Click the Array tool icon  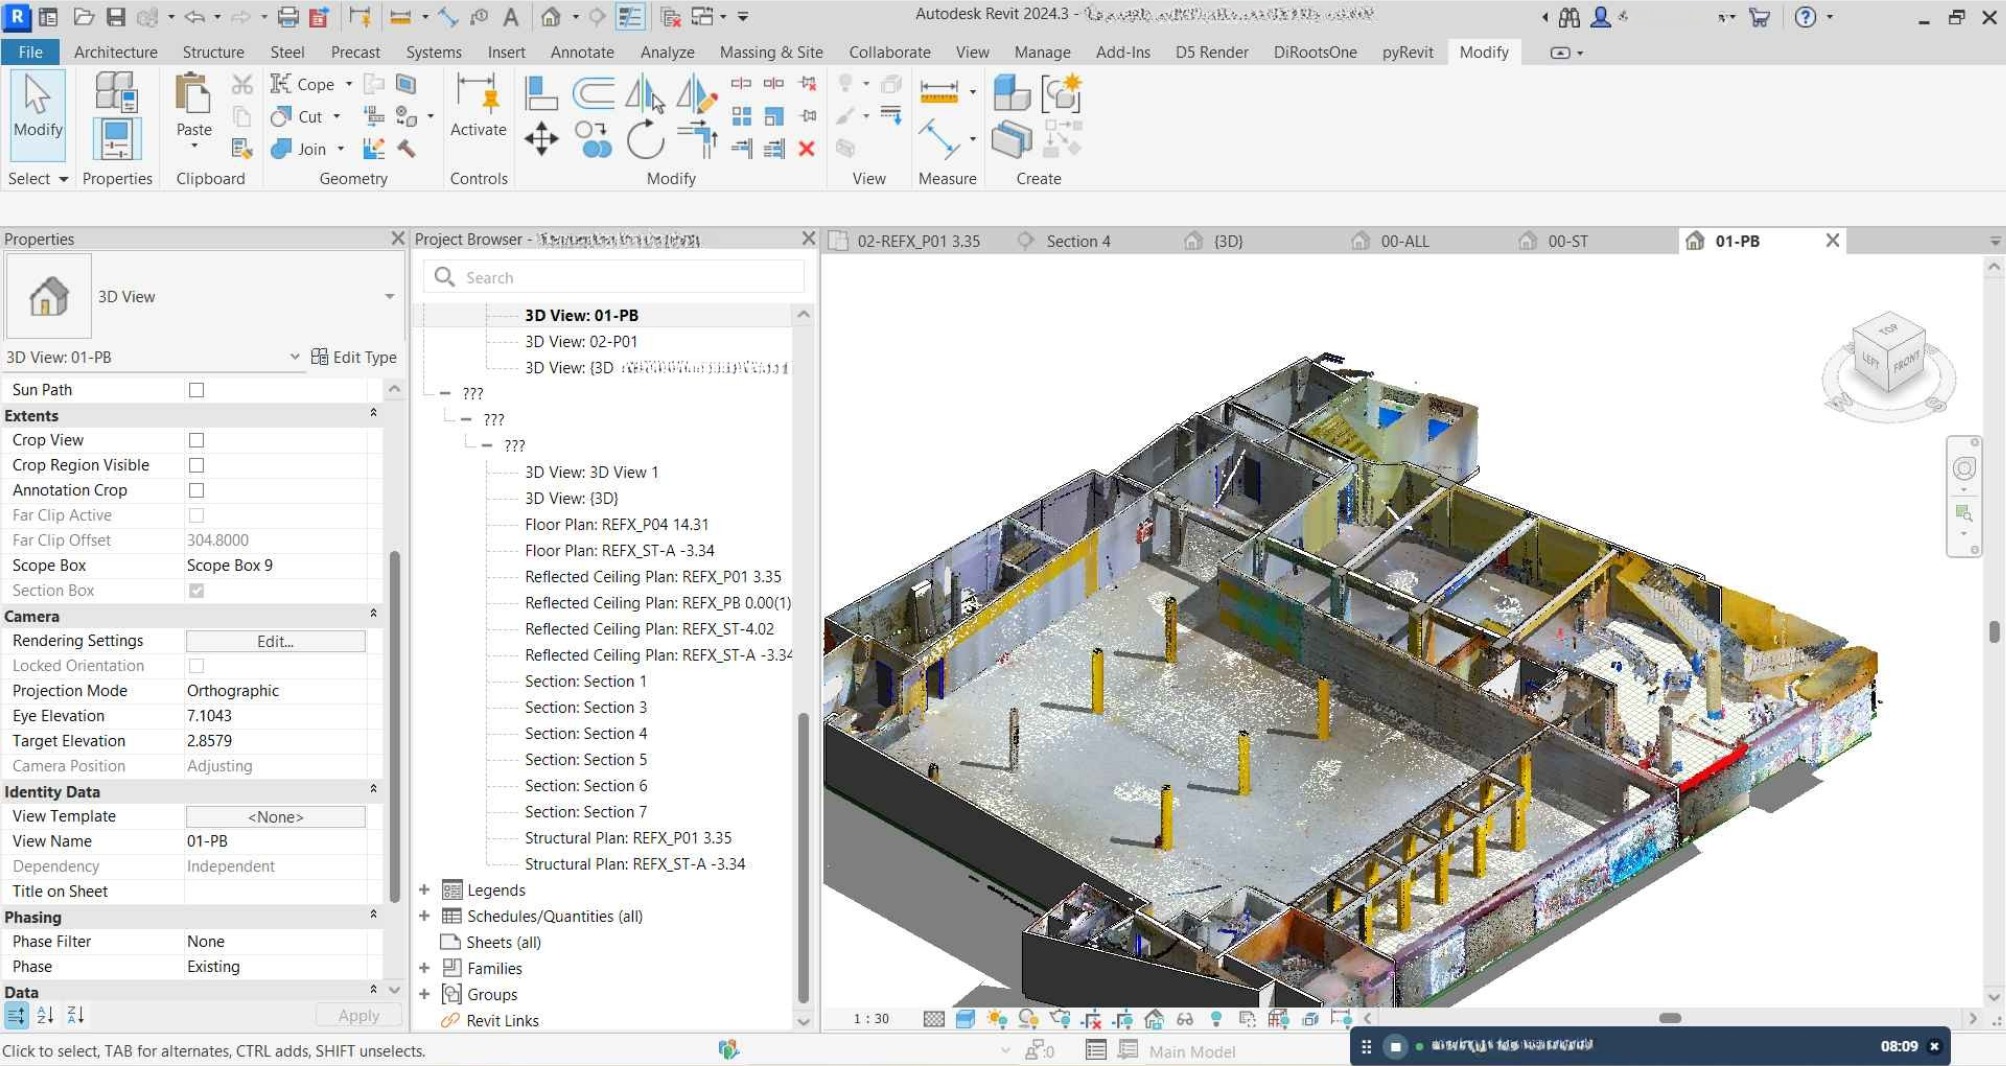741,116
